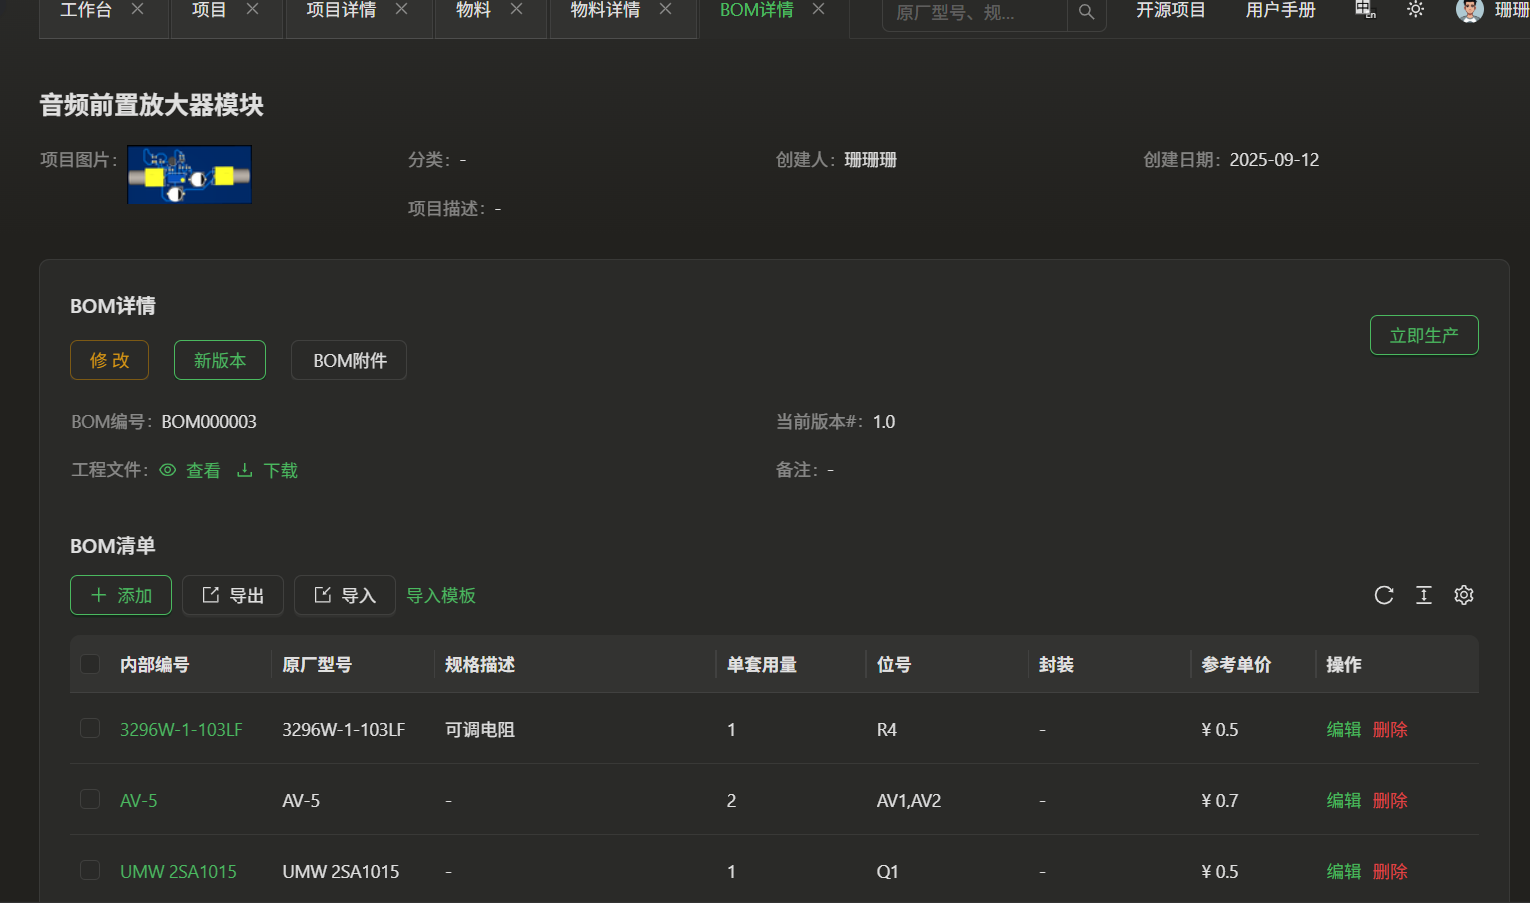Open the 导入模板 link
This screenshot has height=903, width=1530.
[441, 596]
